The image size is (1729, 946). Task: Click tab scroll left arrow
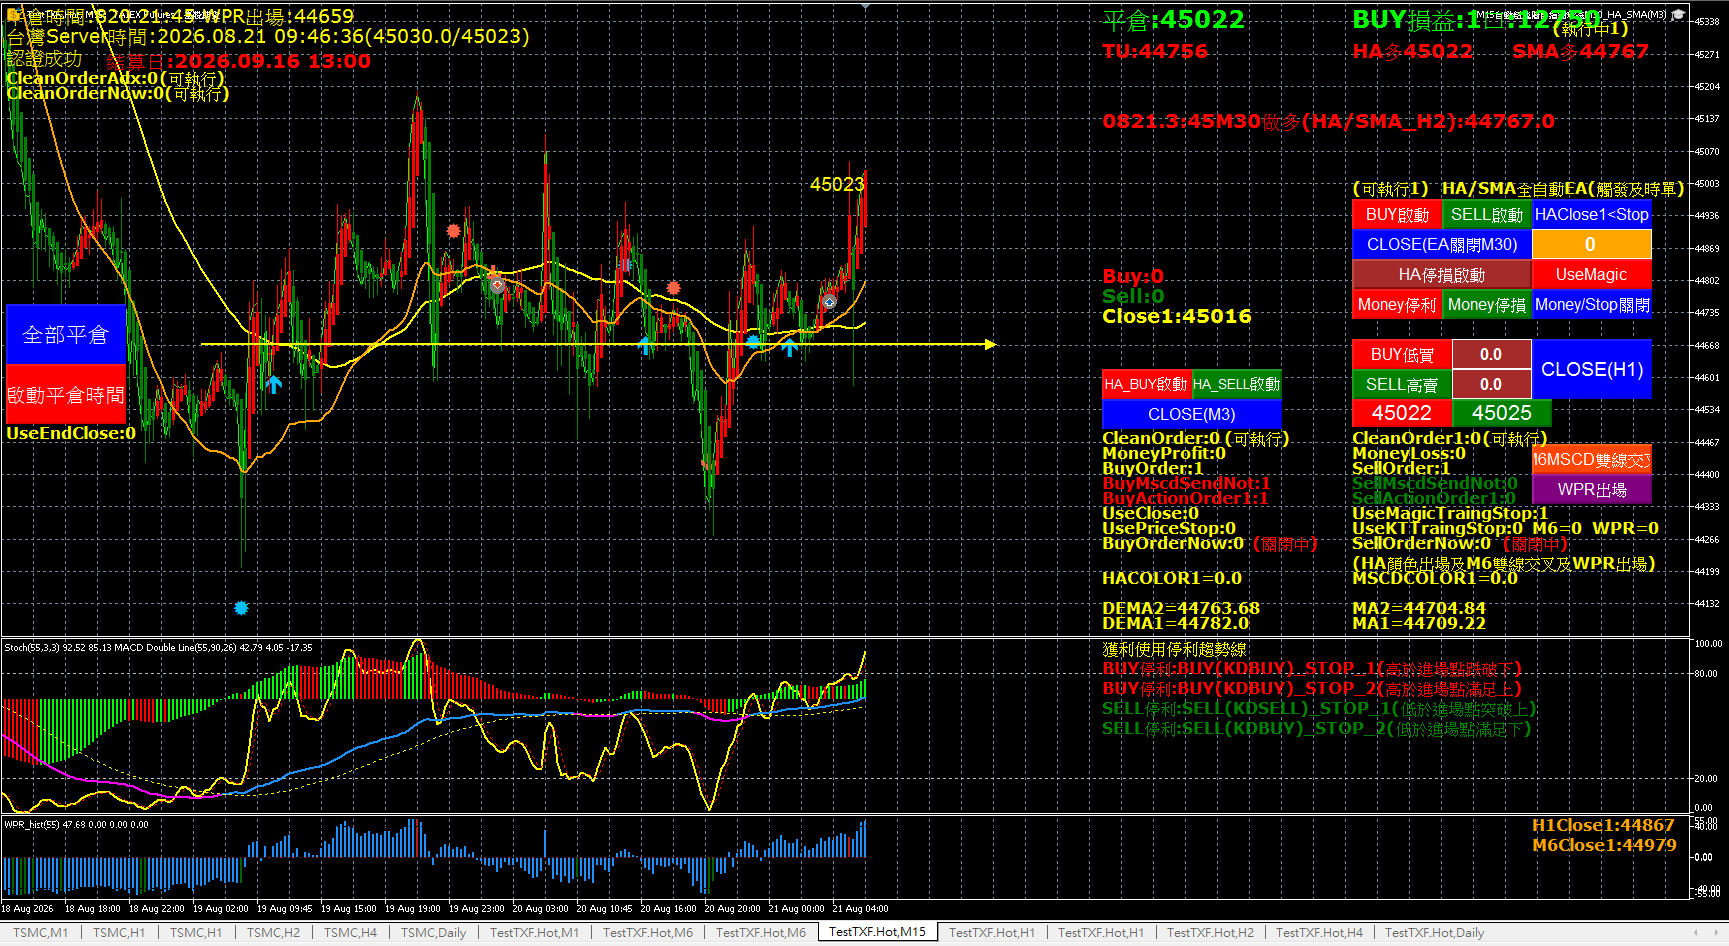pos(1696,933)
